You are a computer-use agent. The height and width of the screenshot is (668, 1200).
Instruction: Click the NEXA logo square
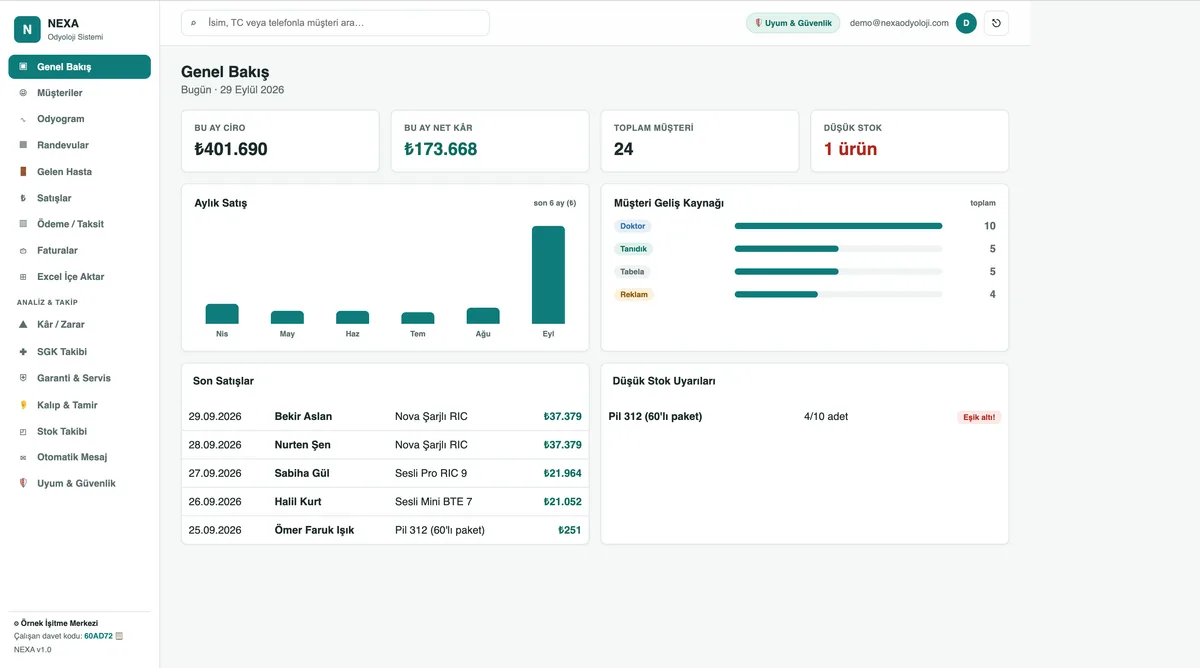[x=27, y=30]
